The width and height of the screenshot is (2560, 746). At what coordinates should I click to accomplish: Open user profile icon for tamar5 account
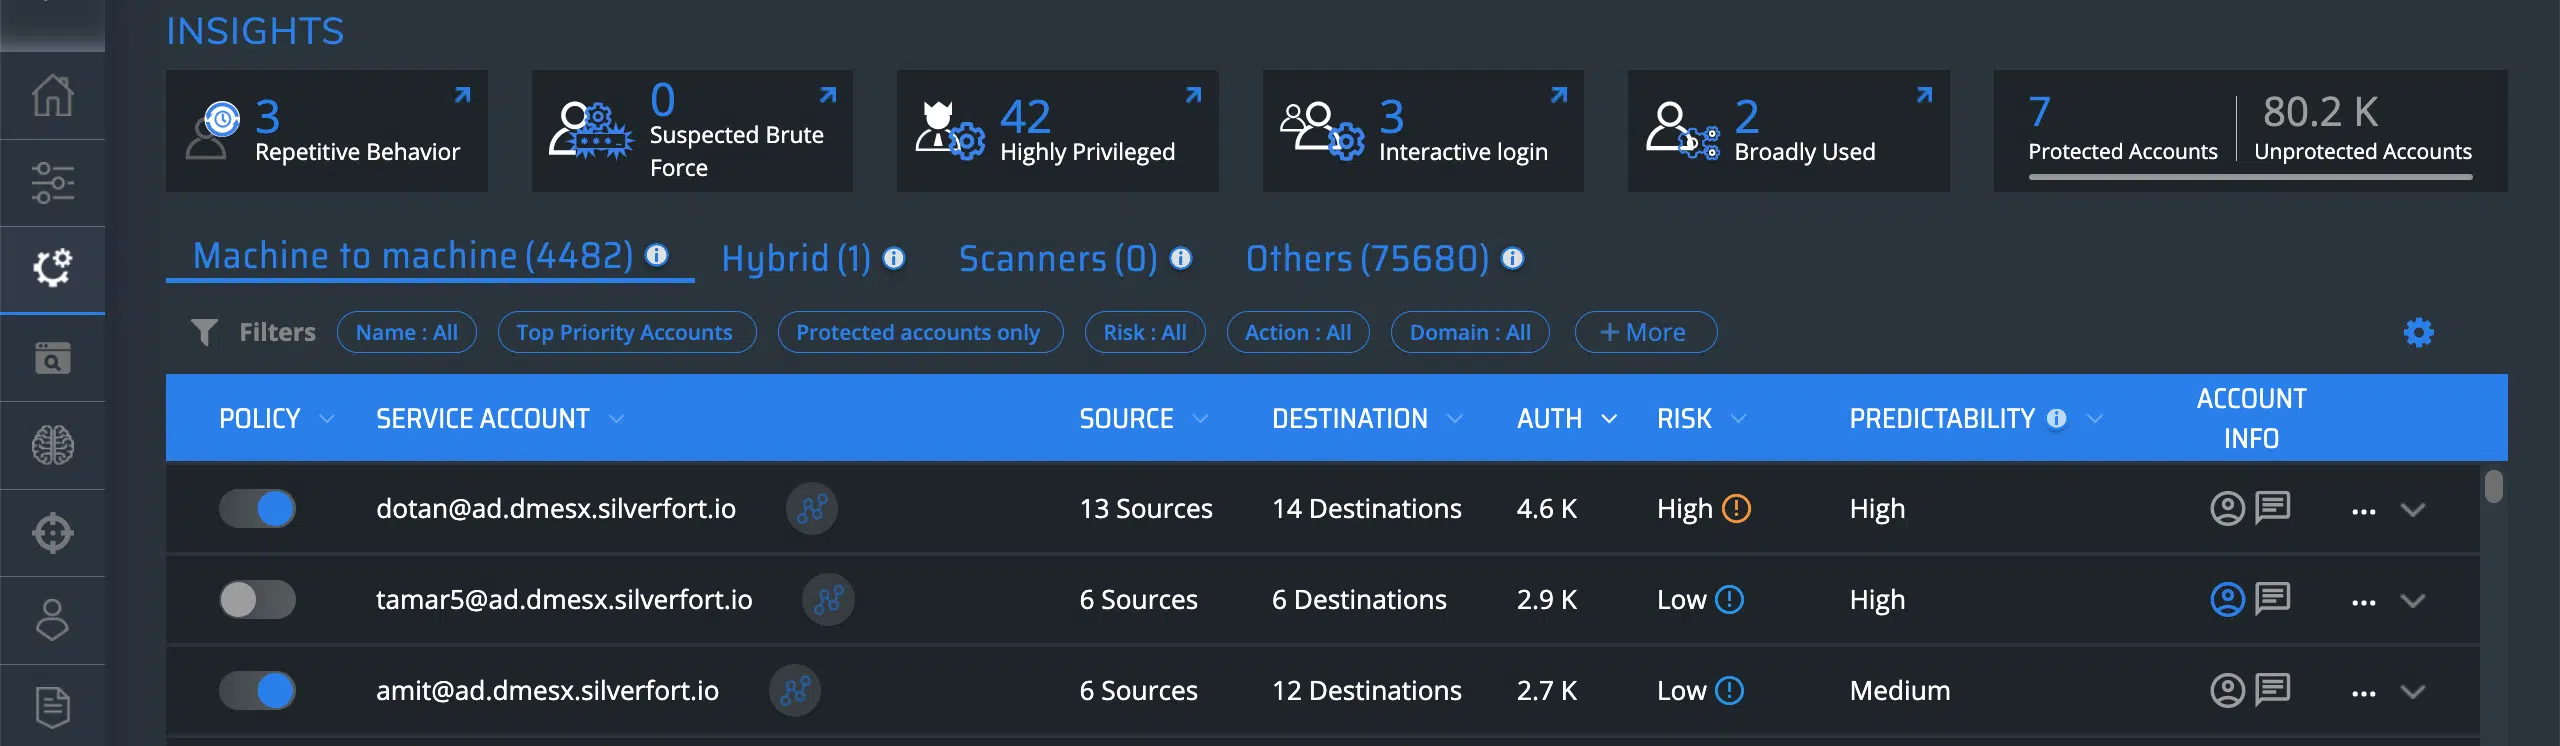pos(2227,599)
